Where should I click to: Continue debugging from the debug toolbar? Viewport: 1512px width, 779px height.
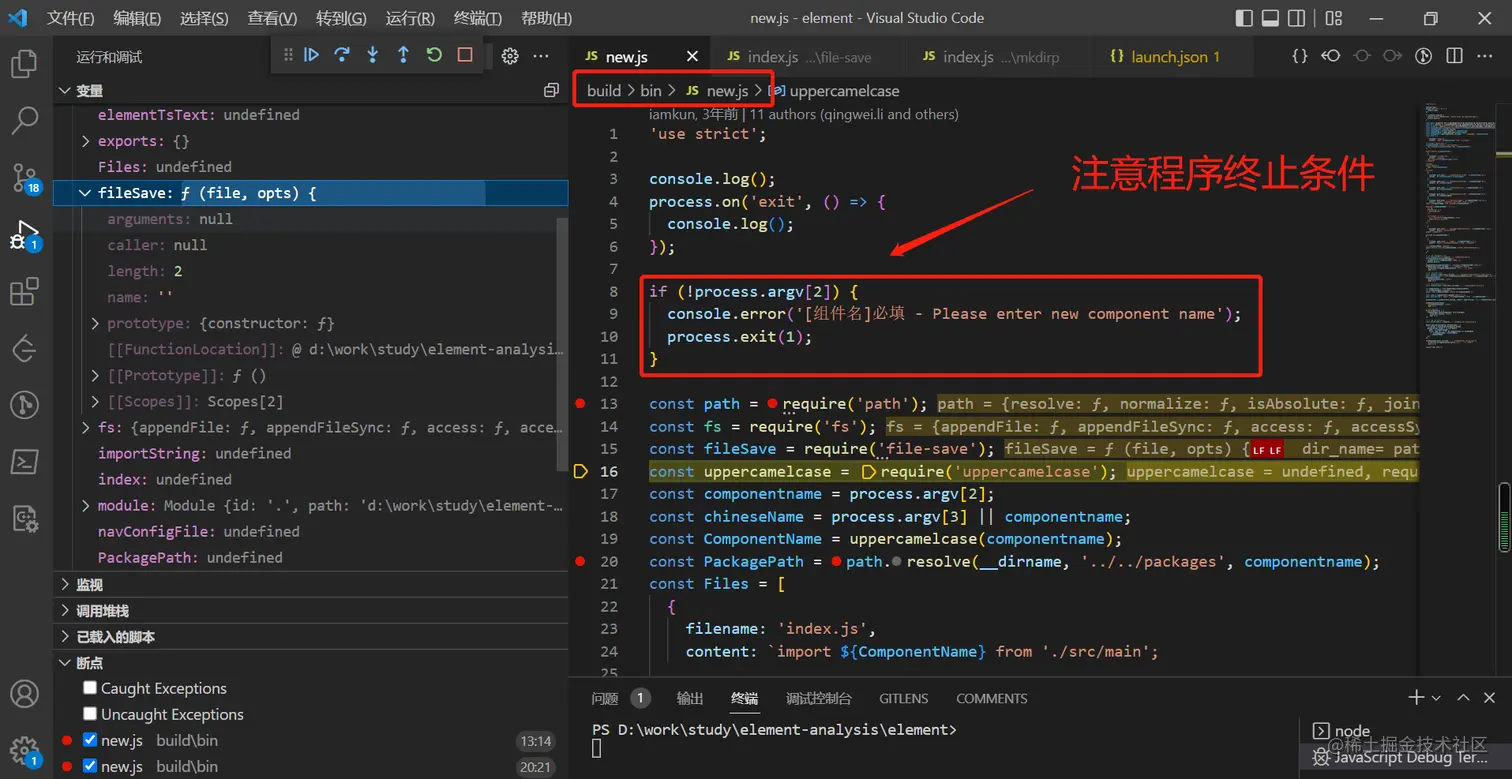click(311, 55)
